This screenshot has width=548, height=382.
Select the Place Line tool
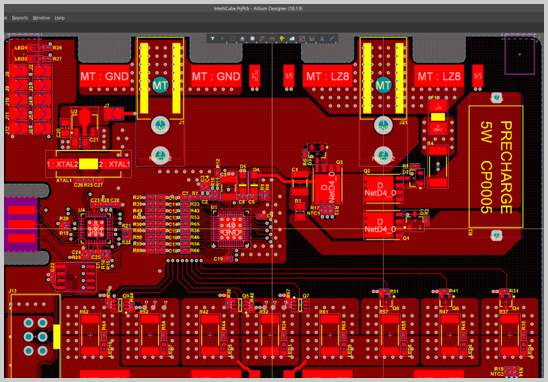point(332,39)
